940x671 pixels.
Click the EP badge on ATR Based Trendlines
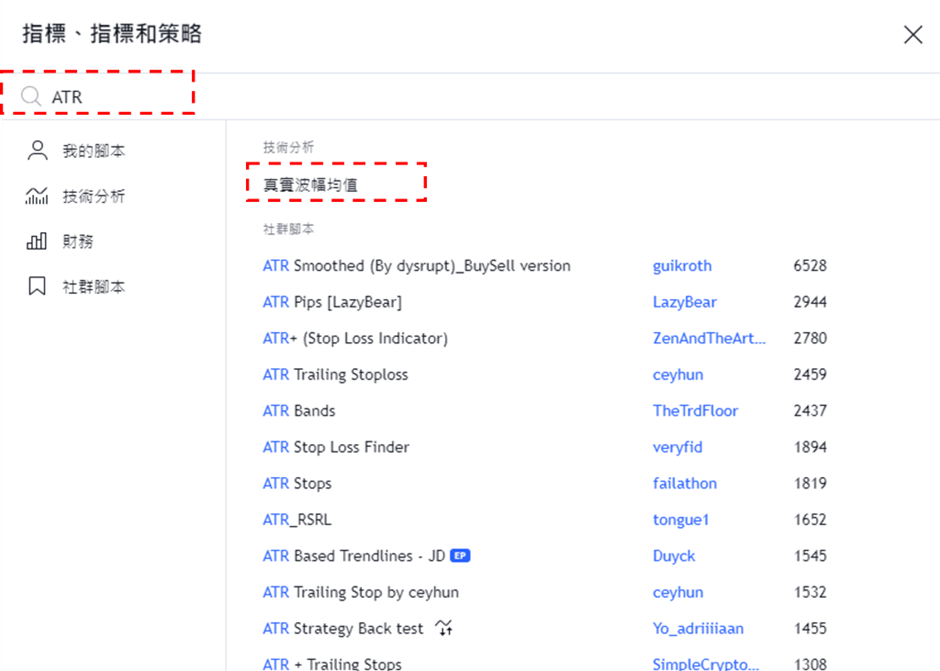pos(460,556)
